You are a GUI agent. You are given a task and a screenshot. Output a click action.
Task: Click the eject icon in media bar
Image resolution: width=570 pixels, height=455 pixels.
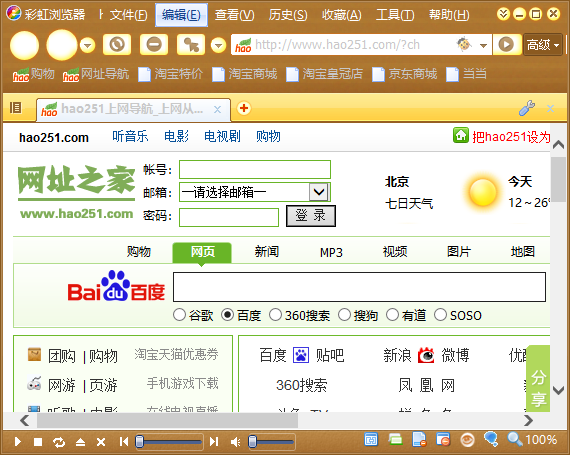coord(80,442)
